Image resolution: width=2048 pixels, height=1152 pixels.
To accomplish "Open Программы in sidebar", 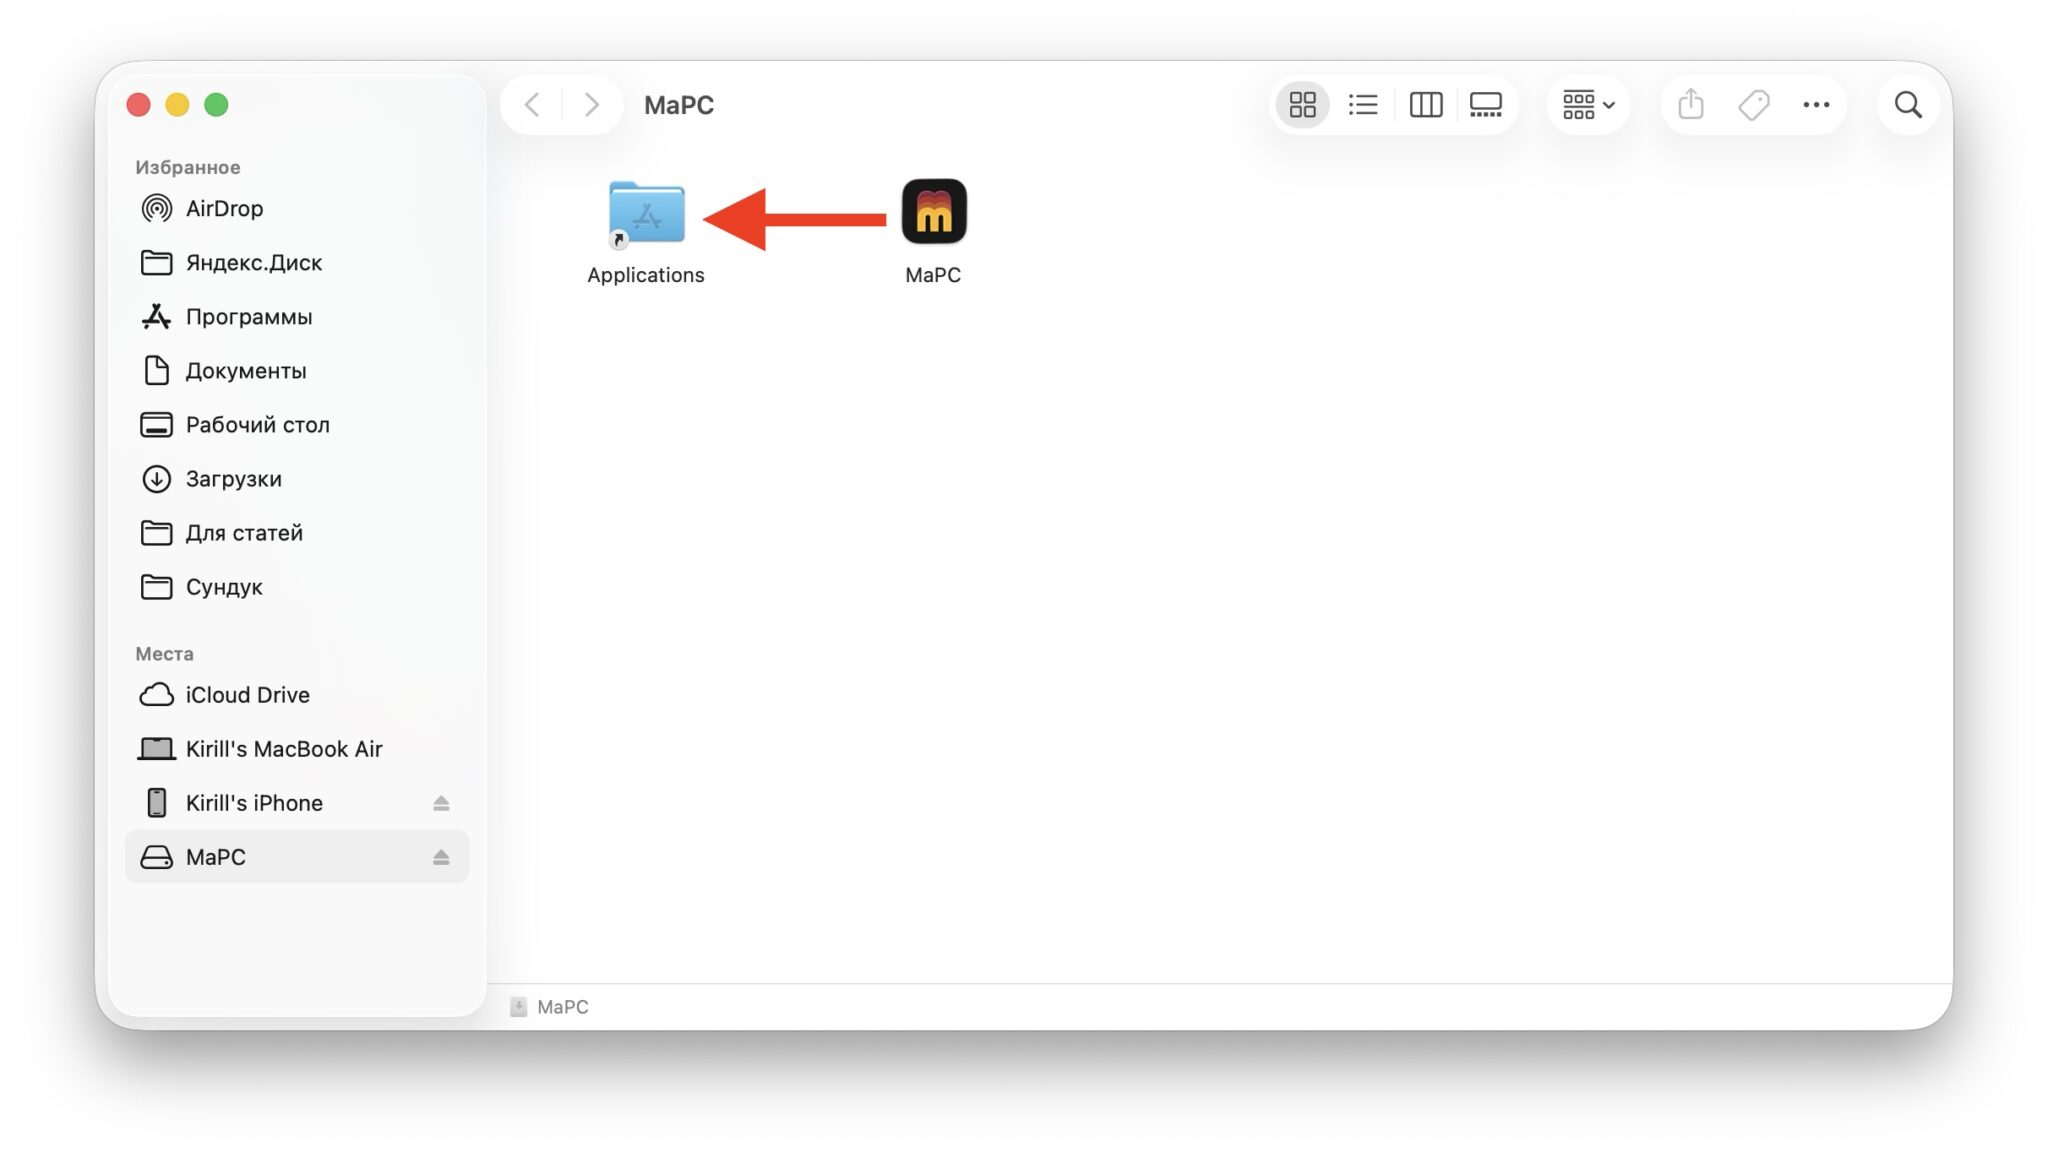I will 296,316.
